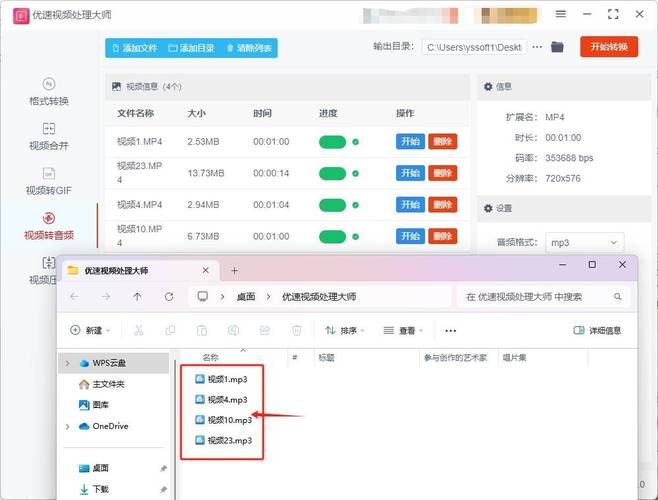Select 图库 in navigation pane
The height and width of the screenshot is (500, 658).
(94, 405)
